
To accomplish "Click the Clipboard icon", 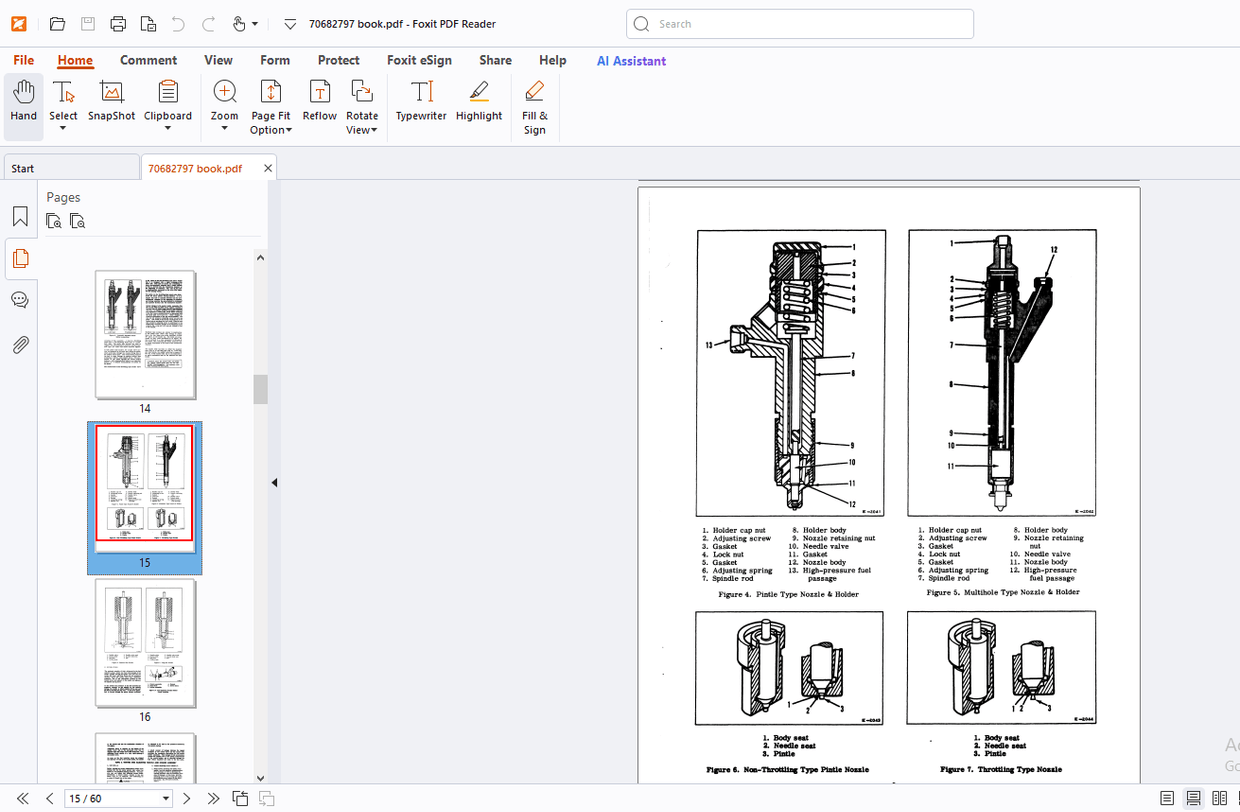I will pyautogui.click(x=168, y=92).
